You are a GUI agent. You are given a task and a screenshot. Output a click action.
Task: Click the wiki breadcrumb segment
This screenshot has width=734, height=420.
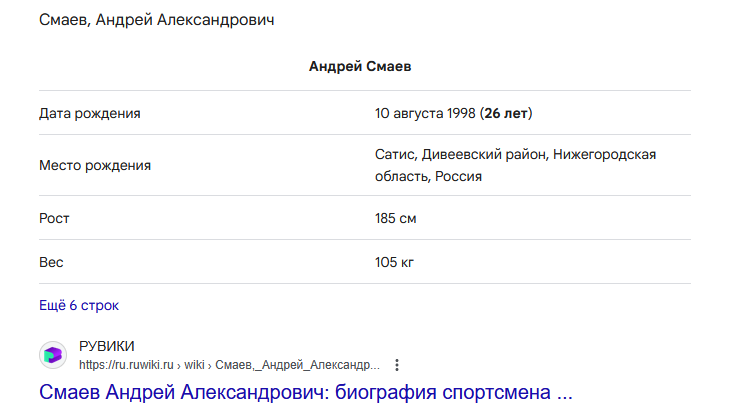pyautogui.click(x=194, y=365)
